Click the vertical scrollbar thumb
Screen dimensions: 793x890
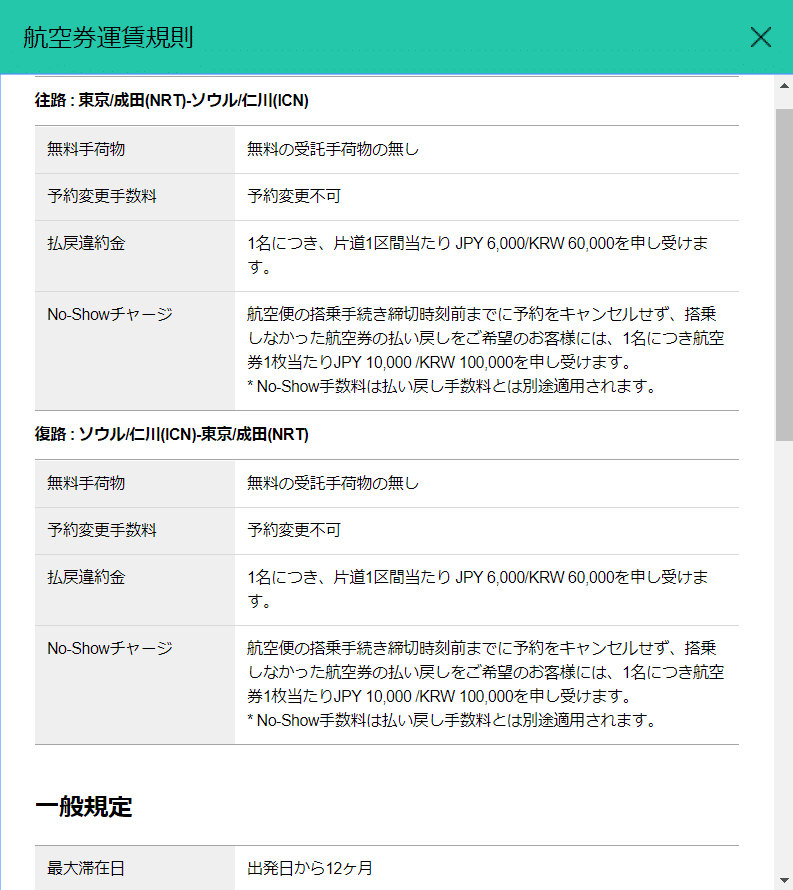click(x=784, y=270)
